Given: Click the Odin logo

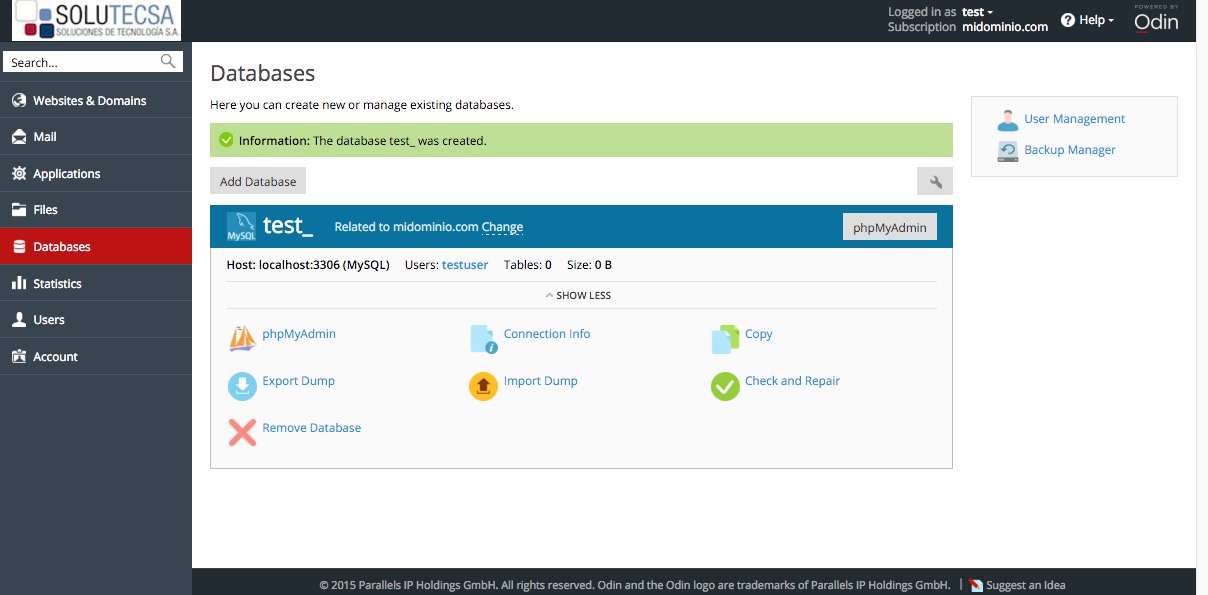Looking at the screenshot, I should point(1156,19).
